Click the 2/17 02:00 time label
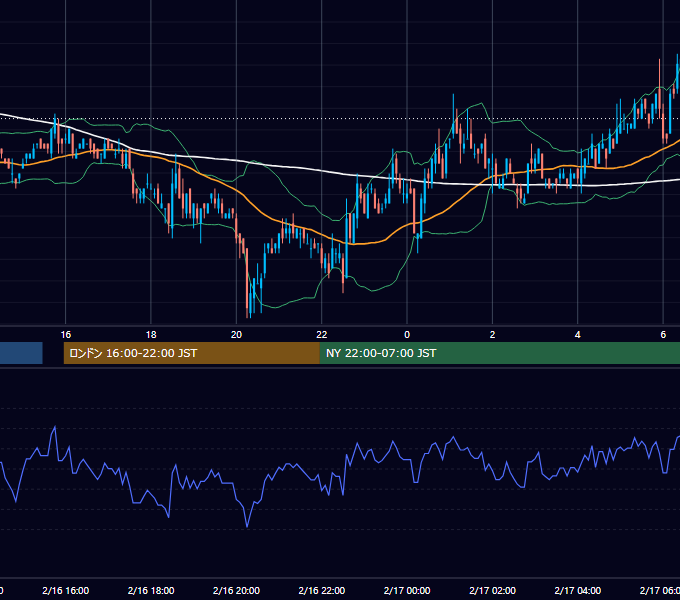This screenshot has width=680, height=600. coord(492,590)
